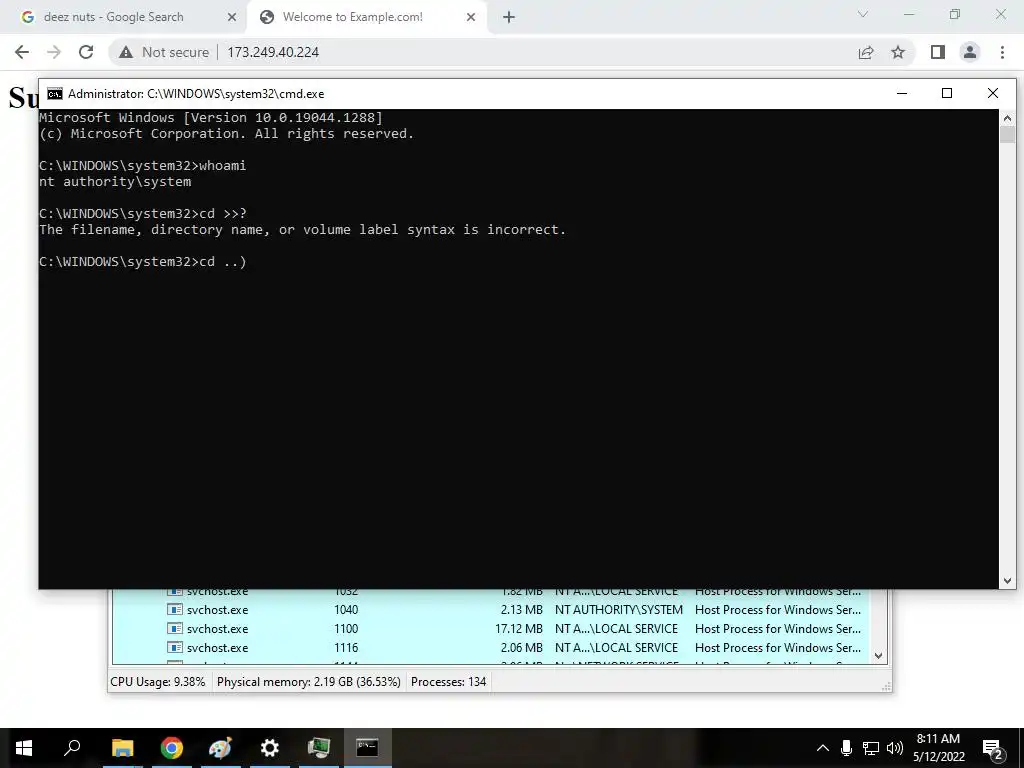
Task: Click the Processes: 134 status entry
Action: tap(449, 682)
